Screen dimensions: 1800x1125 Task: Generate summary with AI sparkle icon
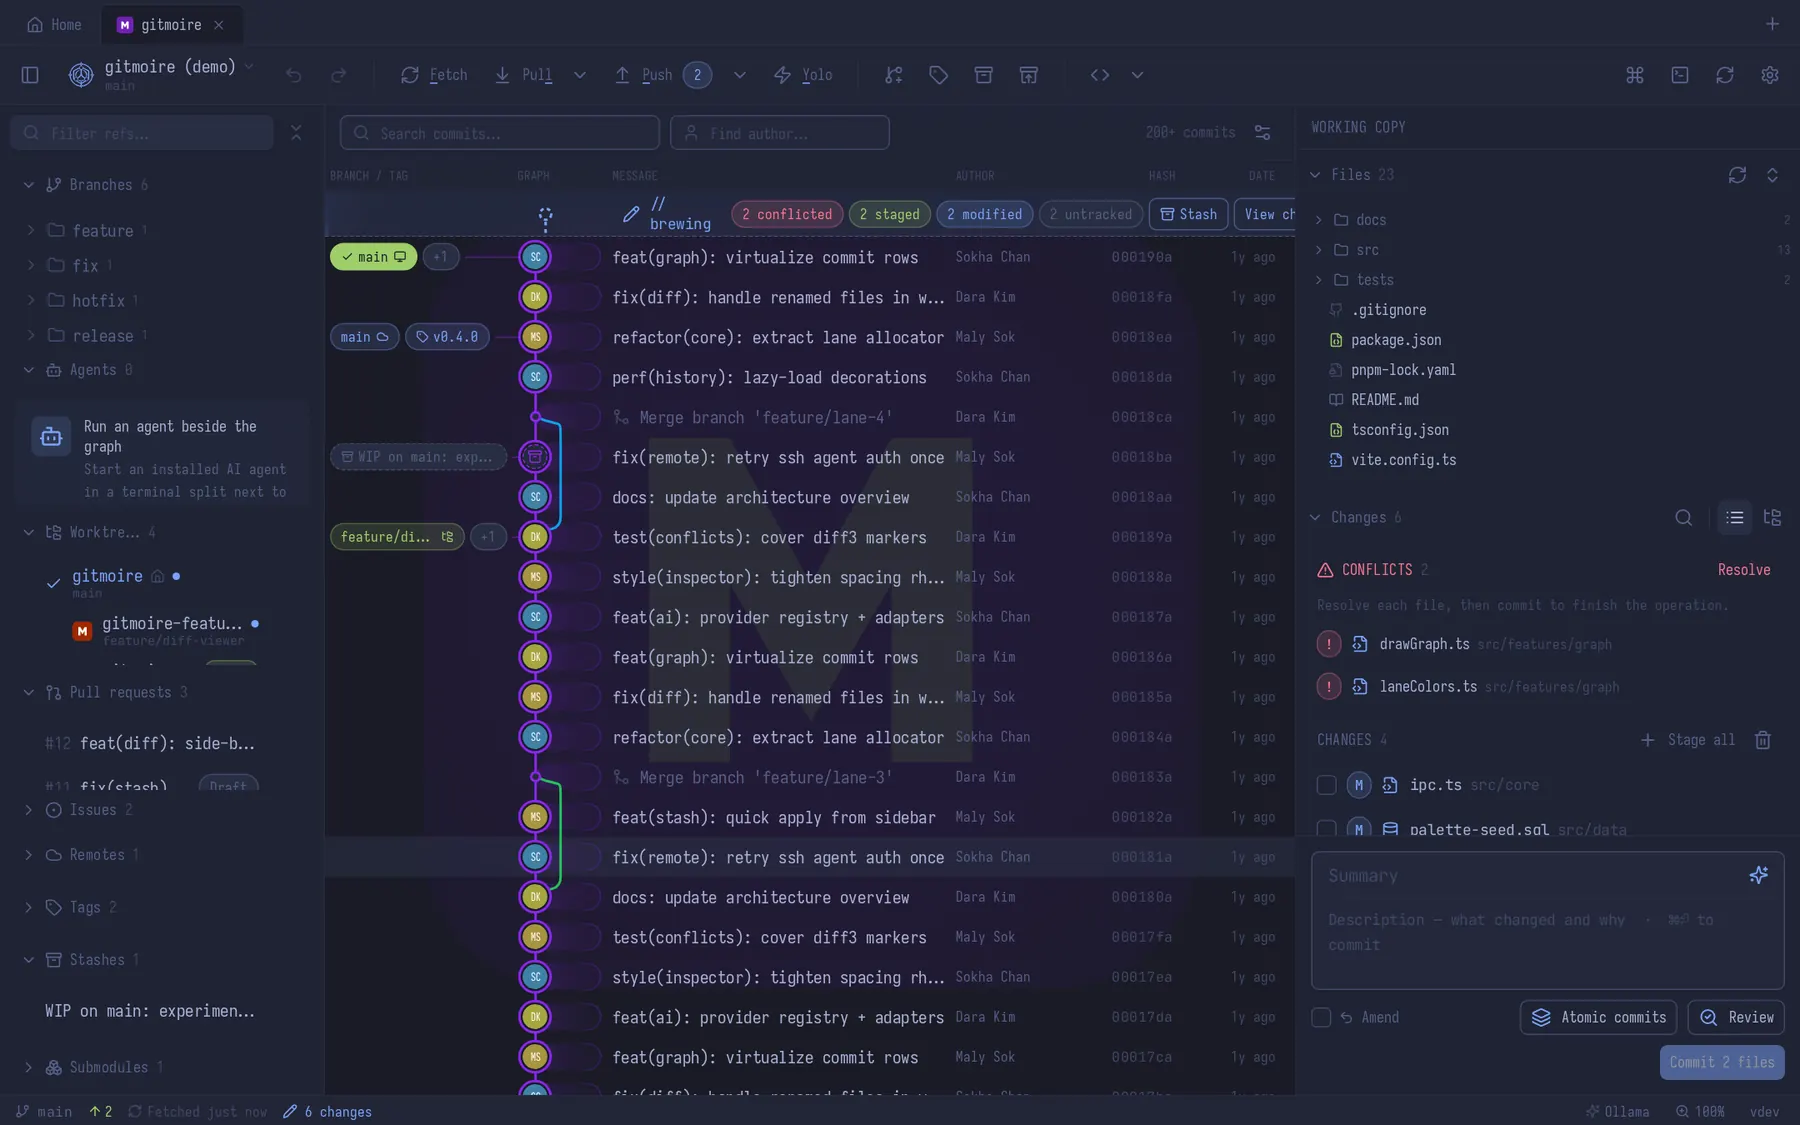1759,875
